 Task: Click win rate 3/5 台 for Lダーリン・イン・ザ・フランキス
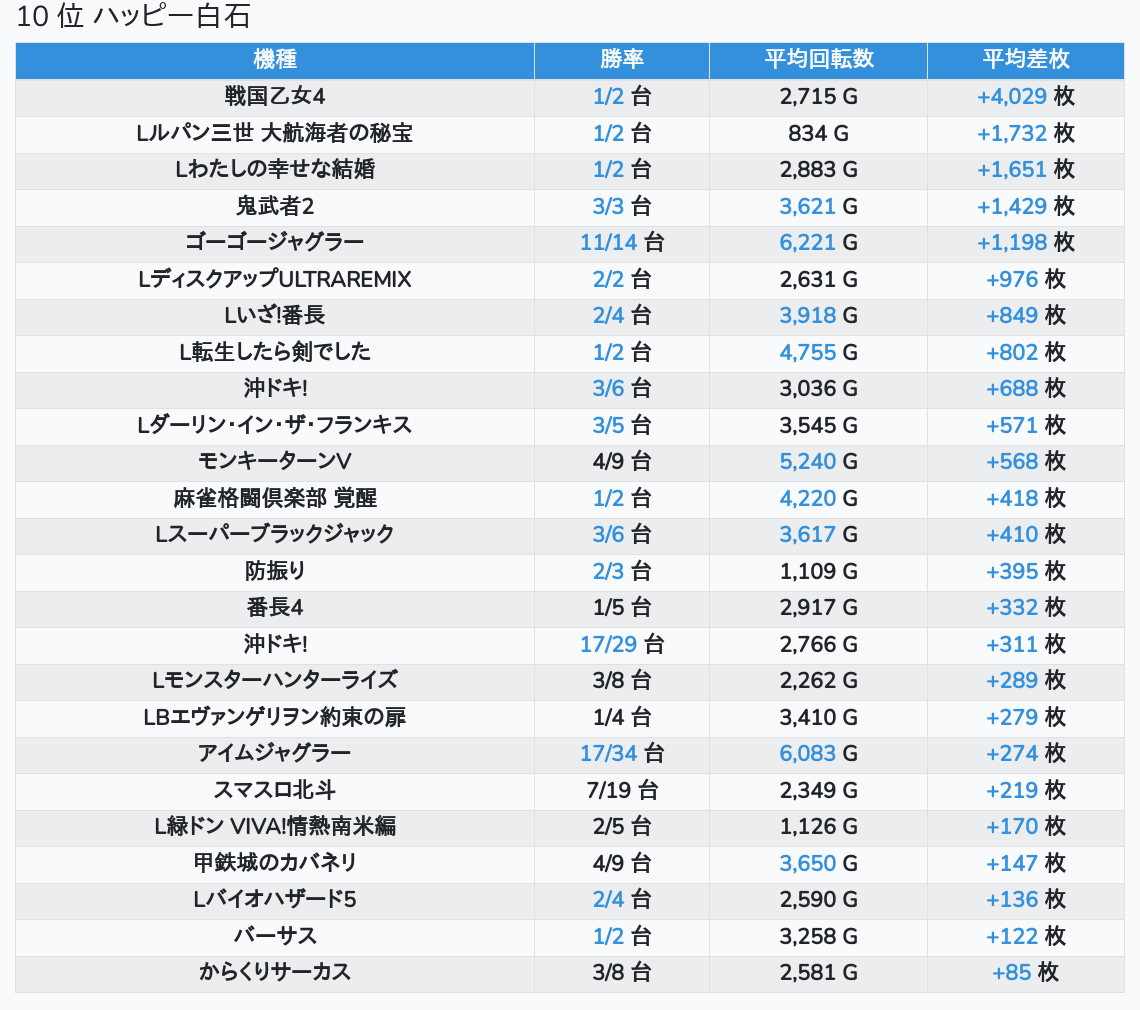(x=622, y=425)
